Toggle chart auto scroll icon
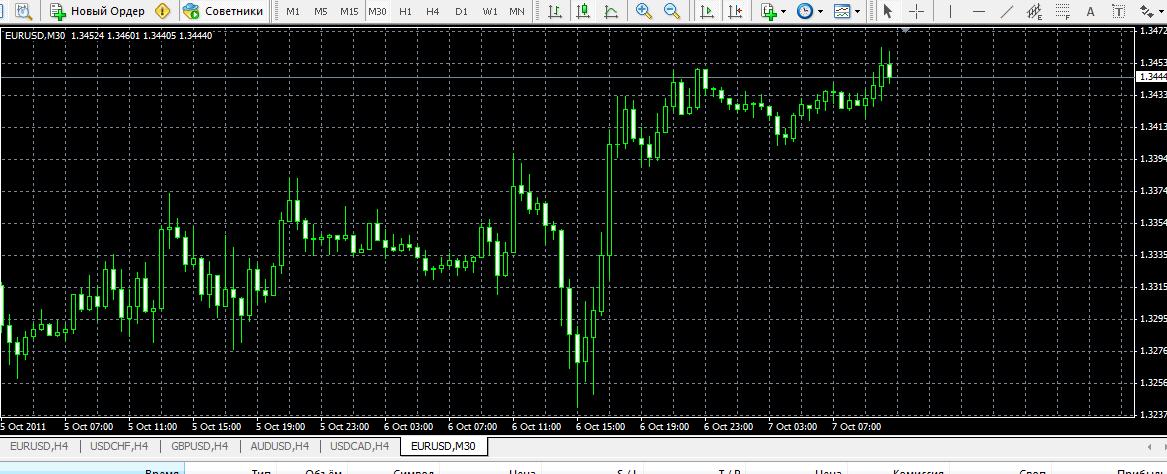The width and height of the screenshot is (1167, 474). (707, 11)
